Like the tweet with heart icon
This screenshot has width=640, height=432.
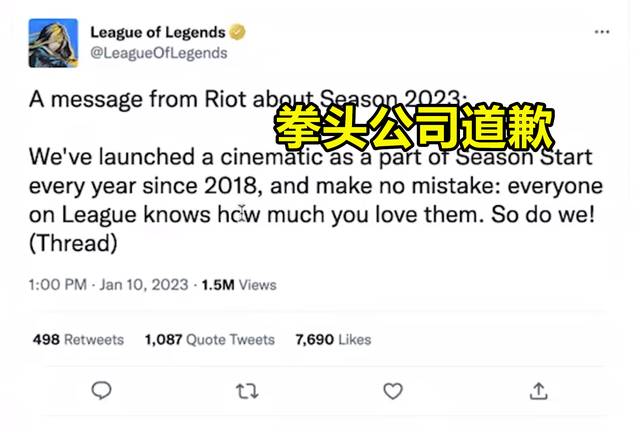pos(393,391)
